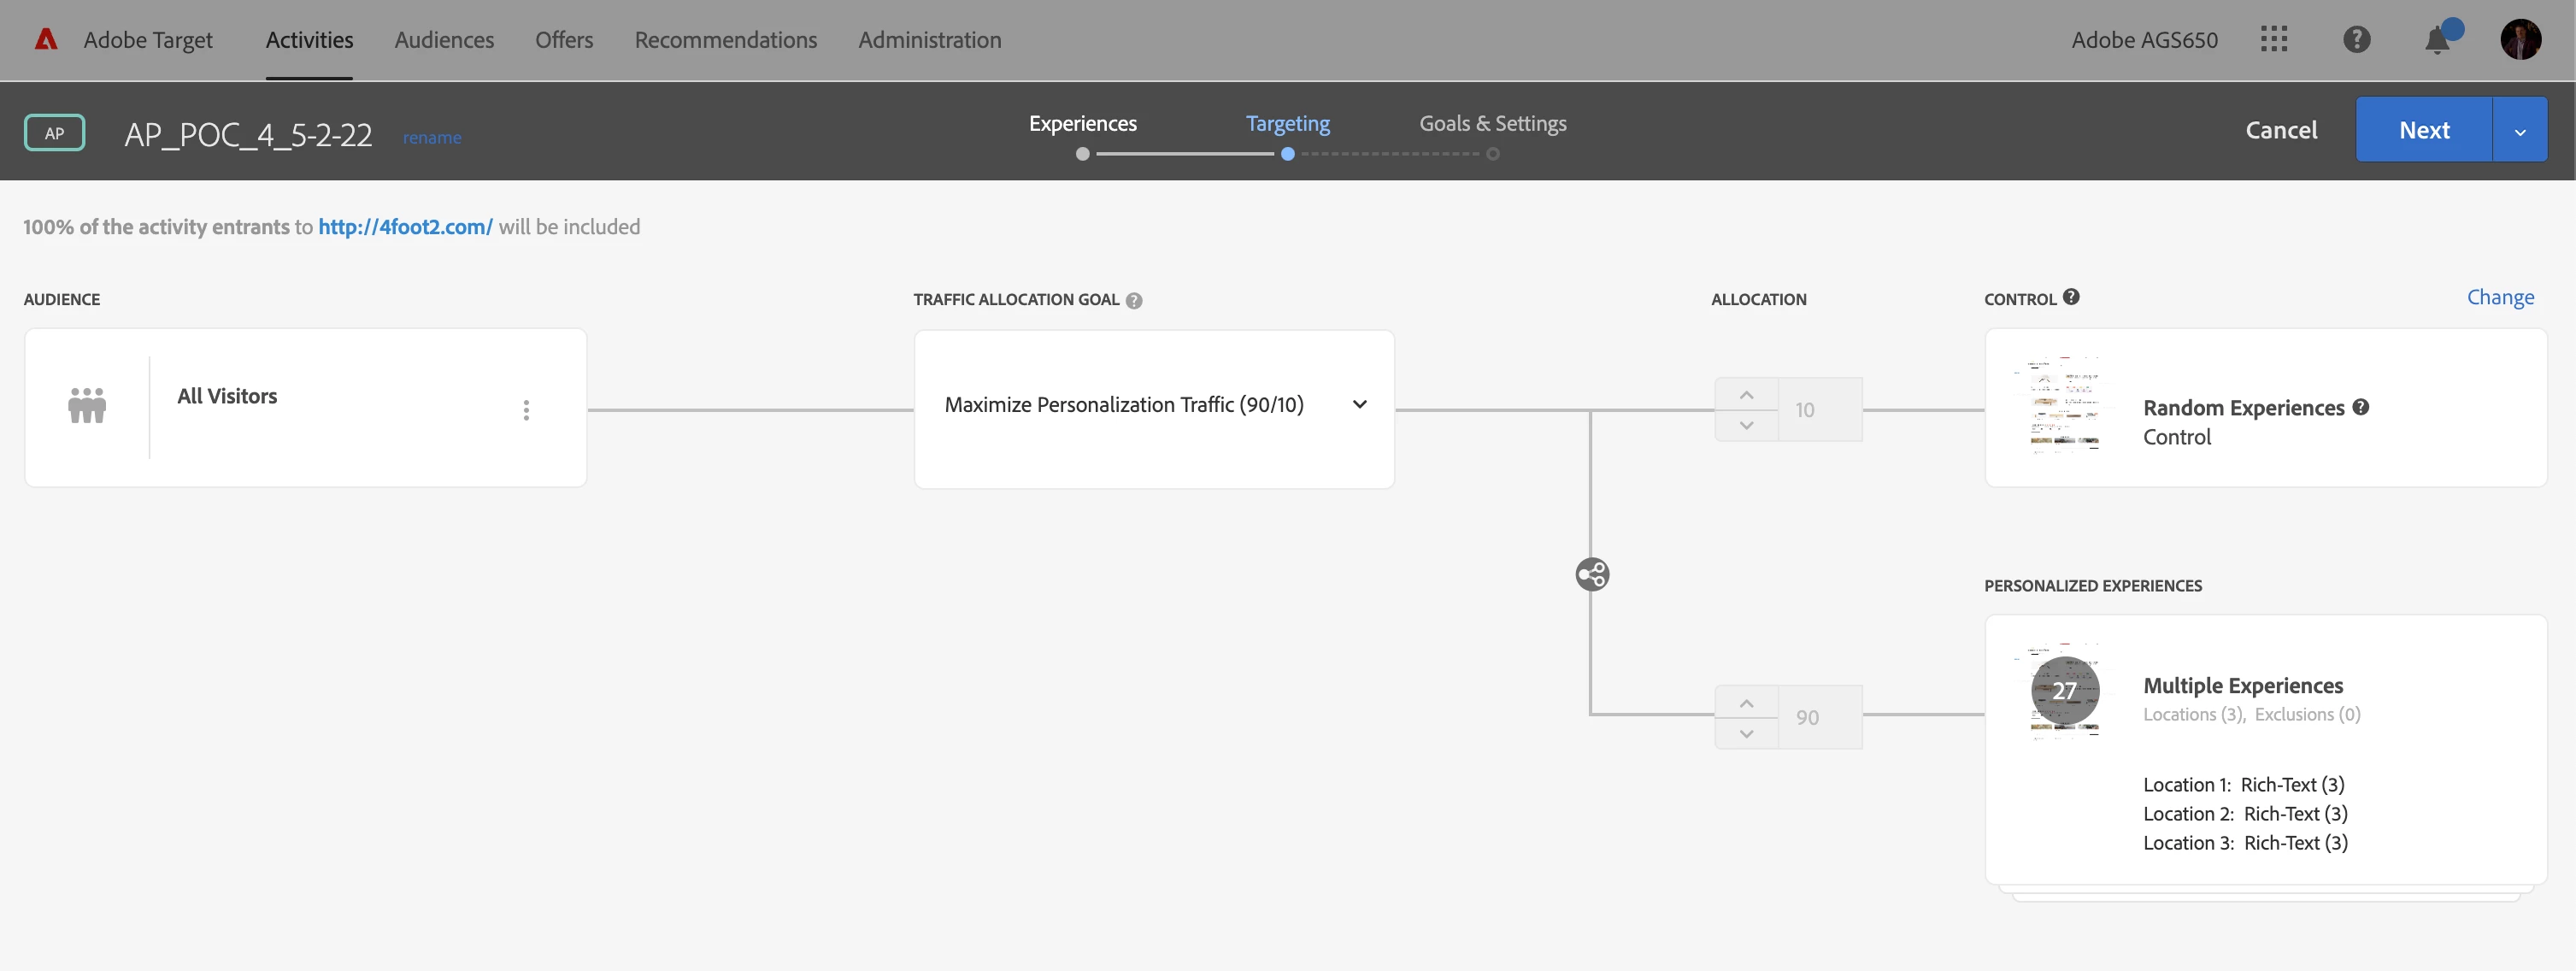Click the rename link

(x=432, y=137)
